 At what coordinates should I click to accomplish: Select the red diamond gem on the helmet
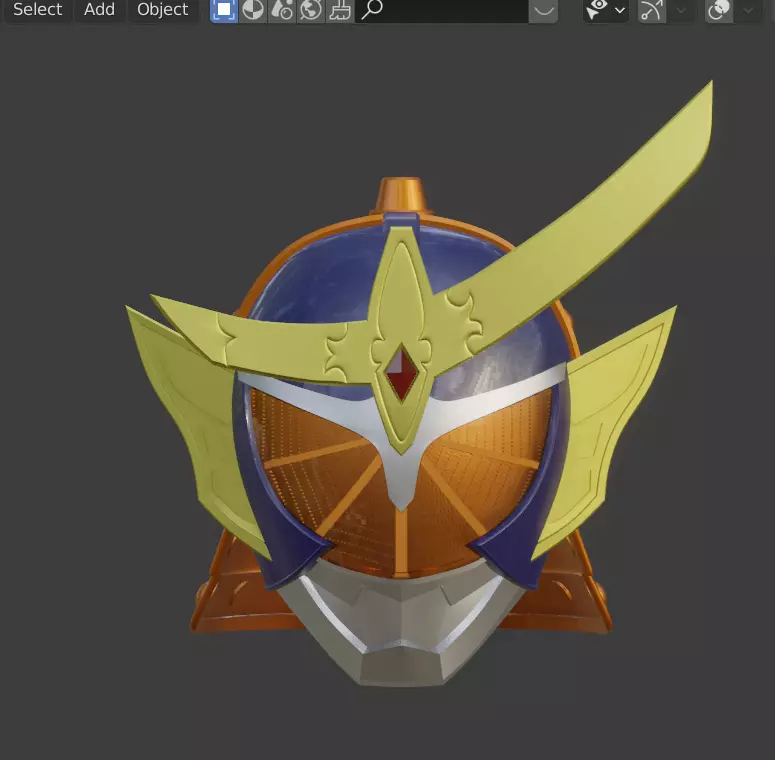(x=401, y=373)
